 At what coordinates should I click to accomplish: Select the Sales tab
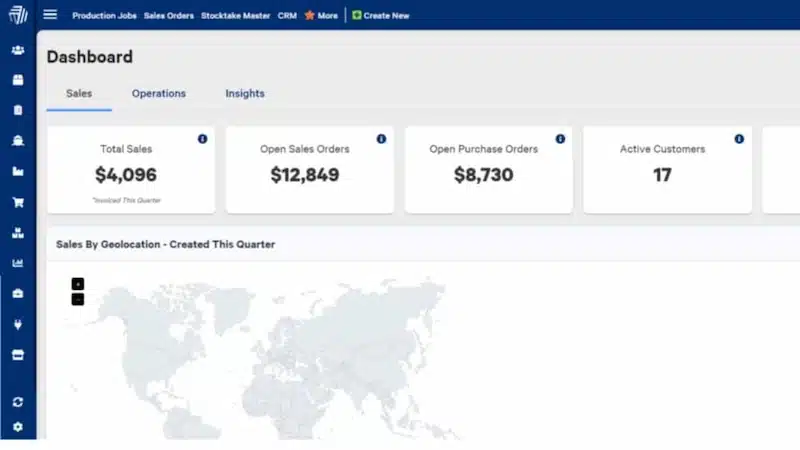point(79,93)
